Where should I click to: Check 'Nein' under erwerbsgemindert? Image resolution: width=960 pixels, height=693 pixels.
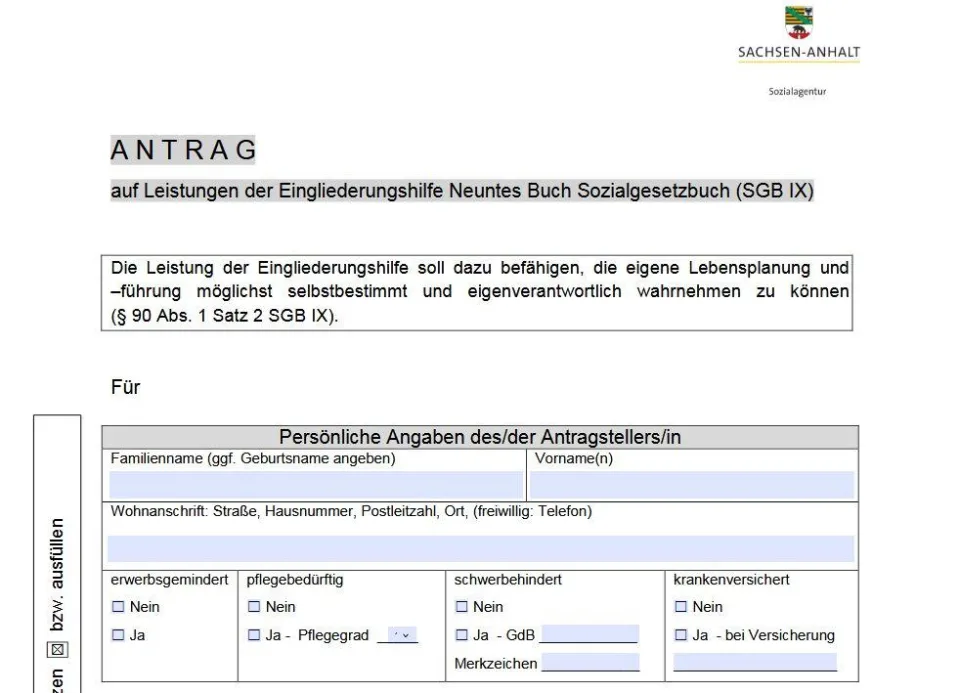pyautogui.click(x=117, y=607)
